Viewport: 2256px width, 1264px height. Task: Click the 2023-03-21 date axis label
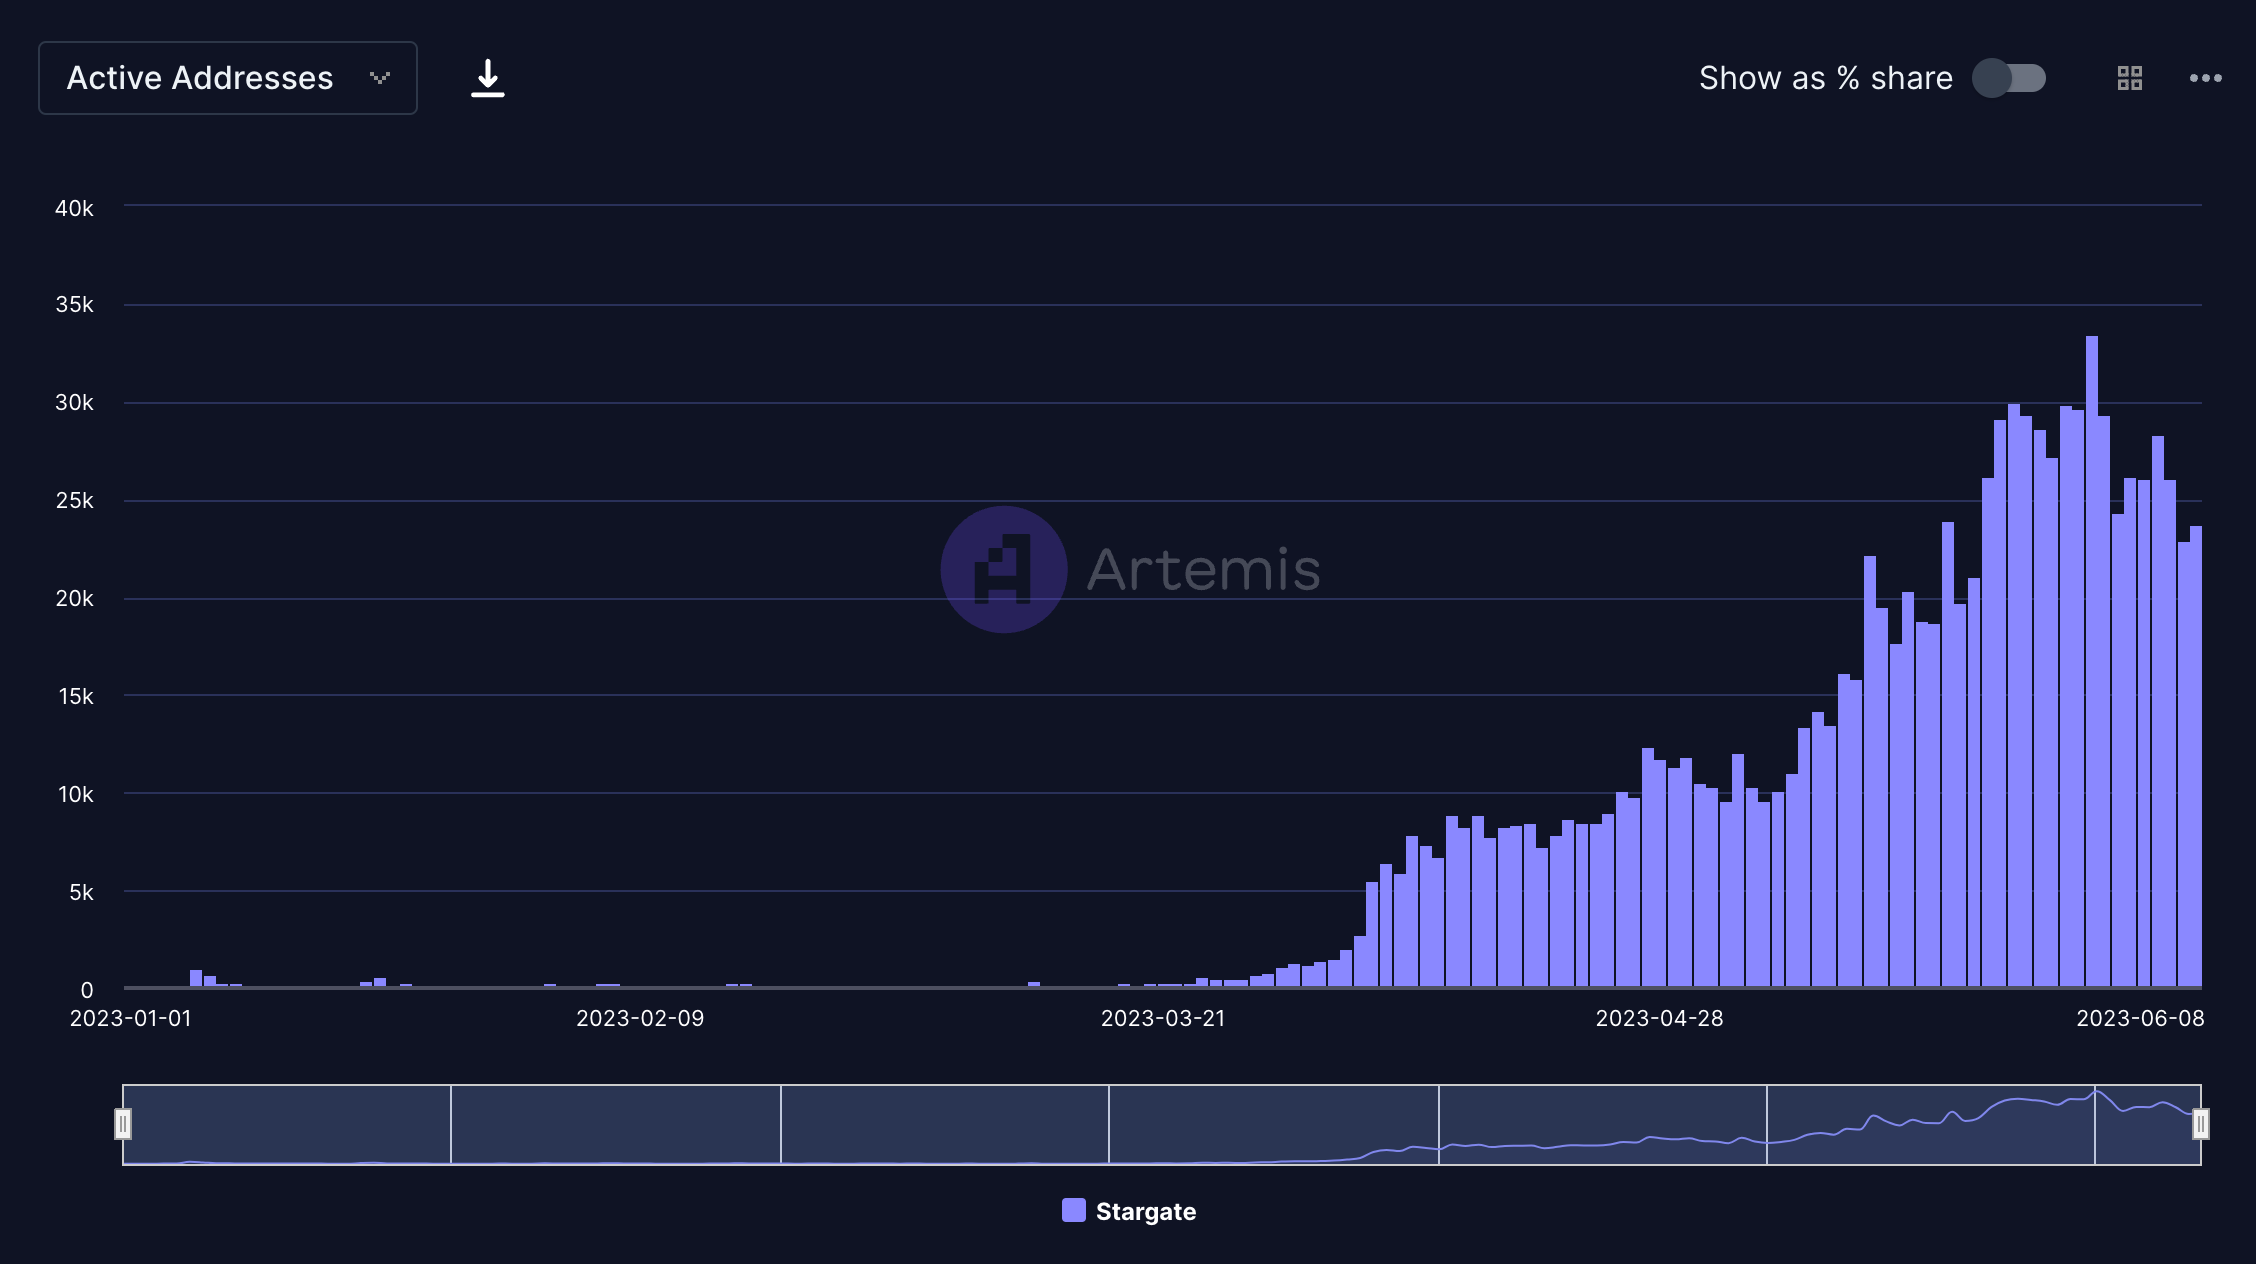coord(1162,1018)
